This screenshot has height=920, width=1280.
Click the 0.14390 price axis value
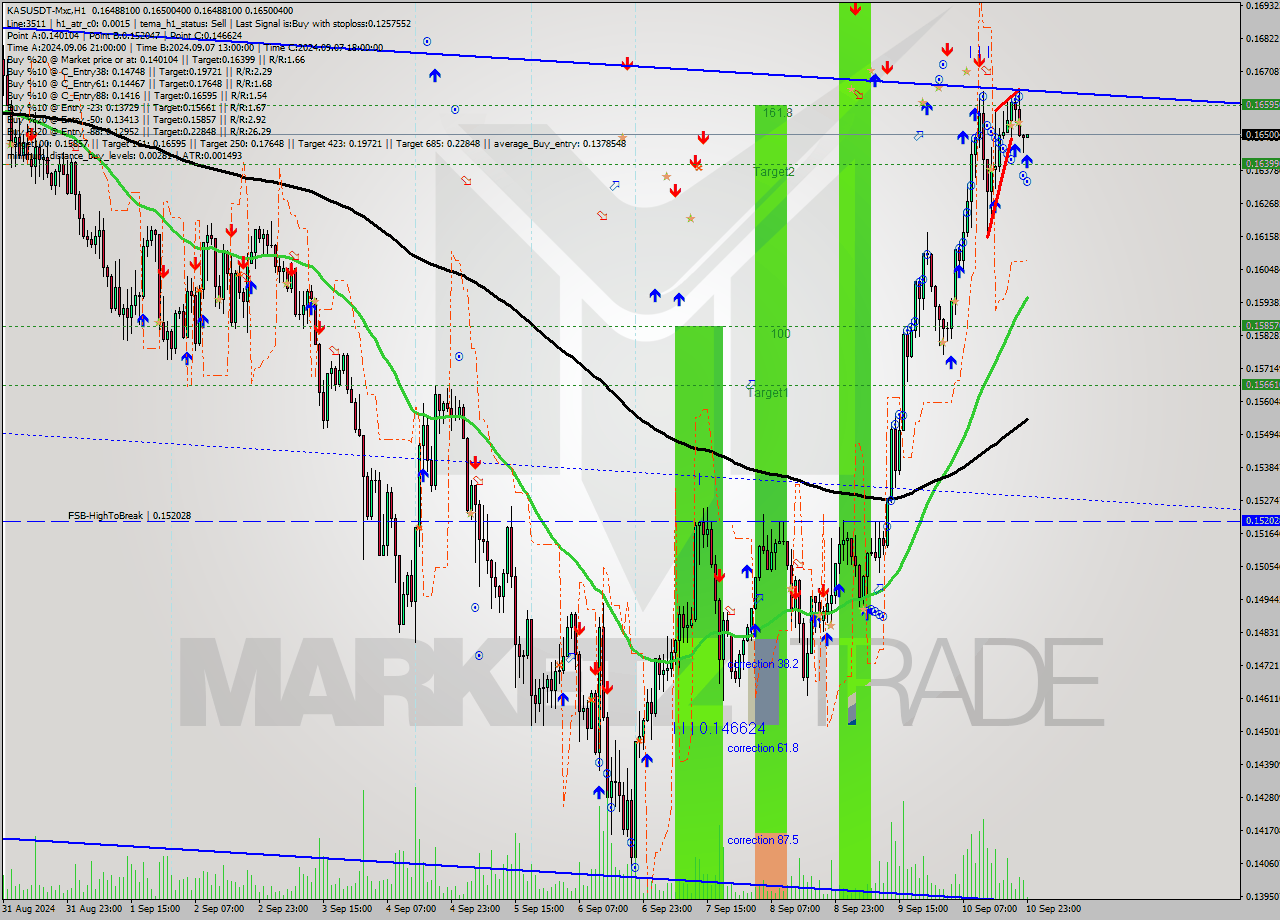coord(1264,764)
